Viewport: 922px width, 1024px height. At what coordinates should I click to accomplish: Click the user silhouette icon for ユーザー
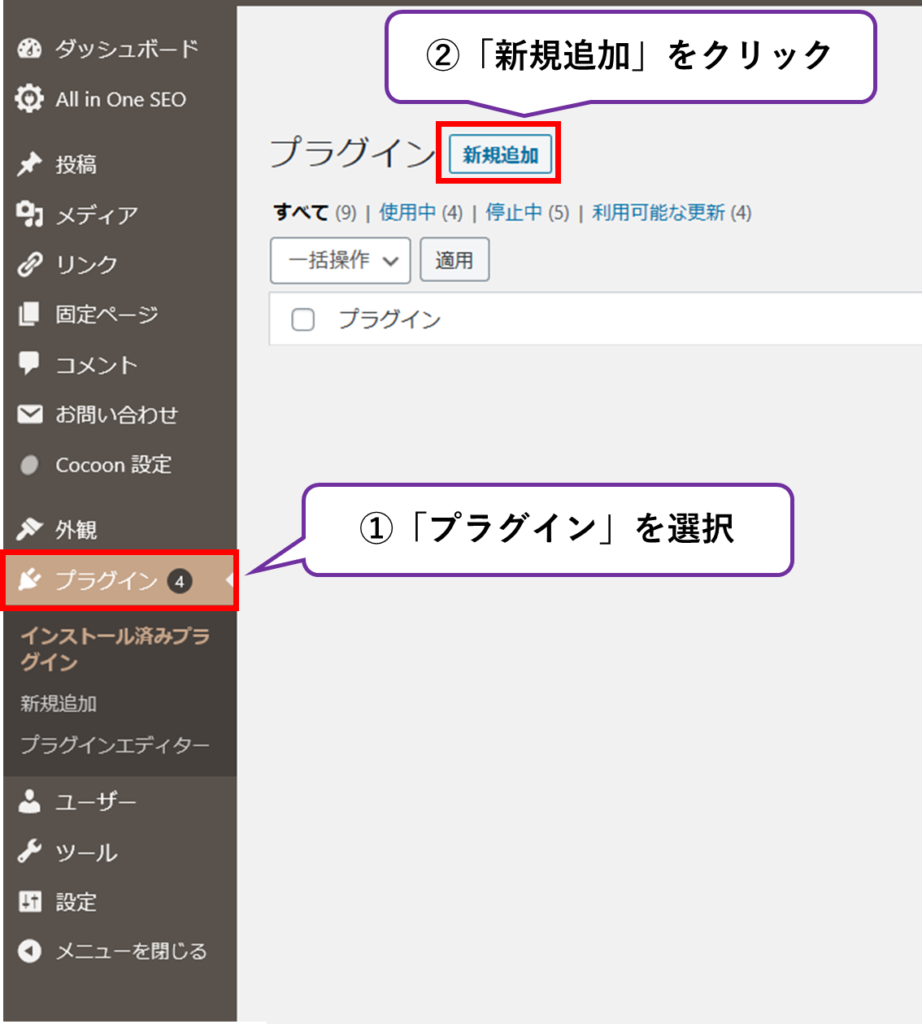[x=29, y=801]
